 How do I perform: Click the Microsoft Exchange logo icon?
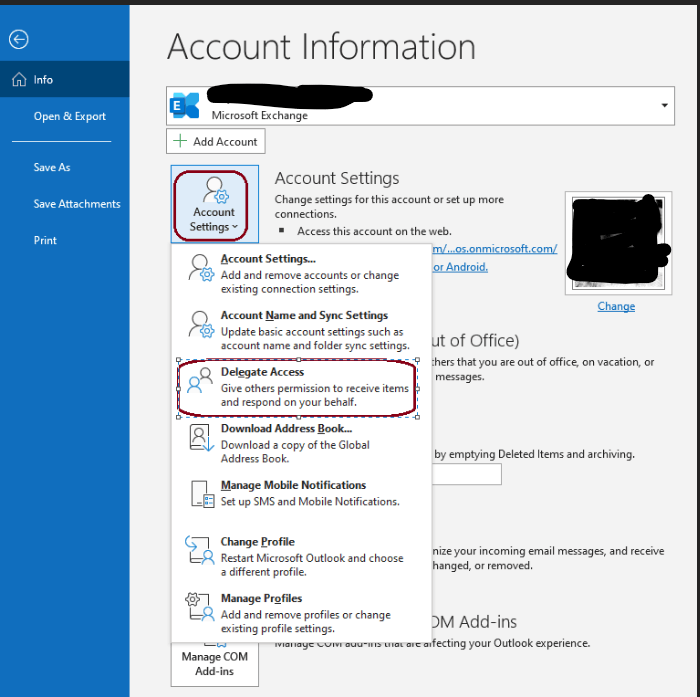pyautogui.click(x=184, y=106)
